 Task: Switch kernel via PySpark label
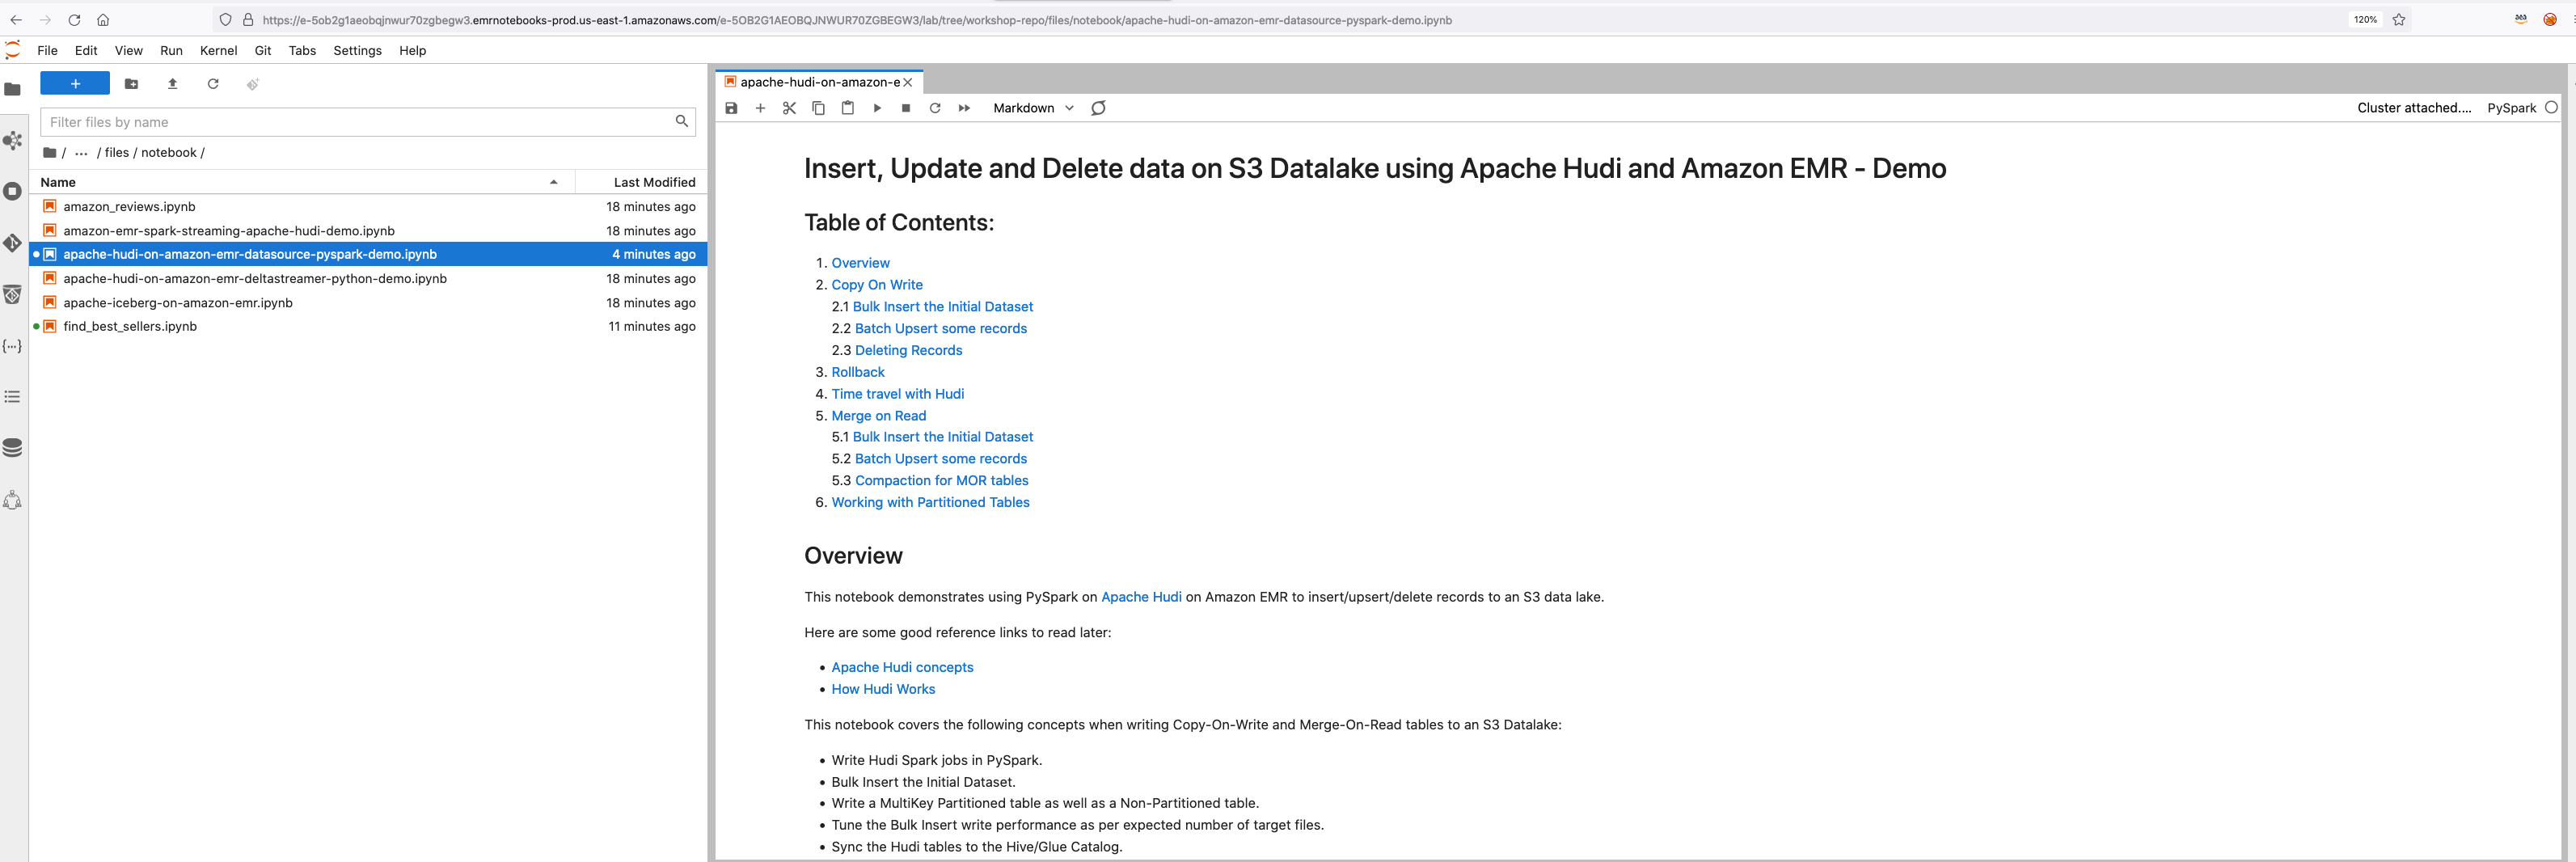(x=2511, y=108)
